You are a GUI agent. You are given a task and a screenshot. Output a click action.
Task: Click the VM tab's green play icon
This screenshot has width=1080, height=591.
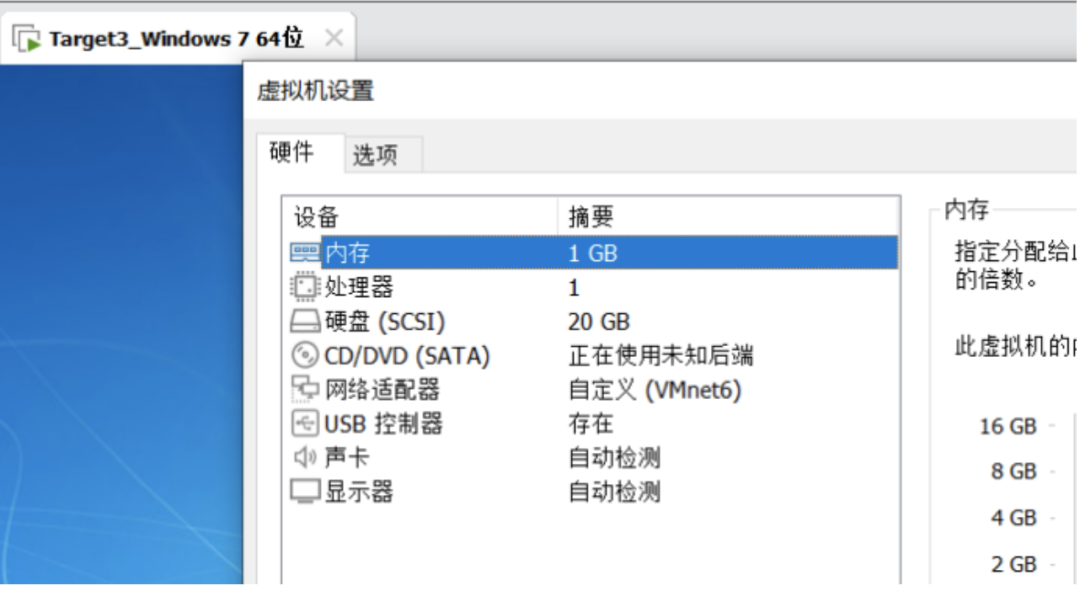point(27,40)
